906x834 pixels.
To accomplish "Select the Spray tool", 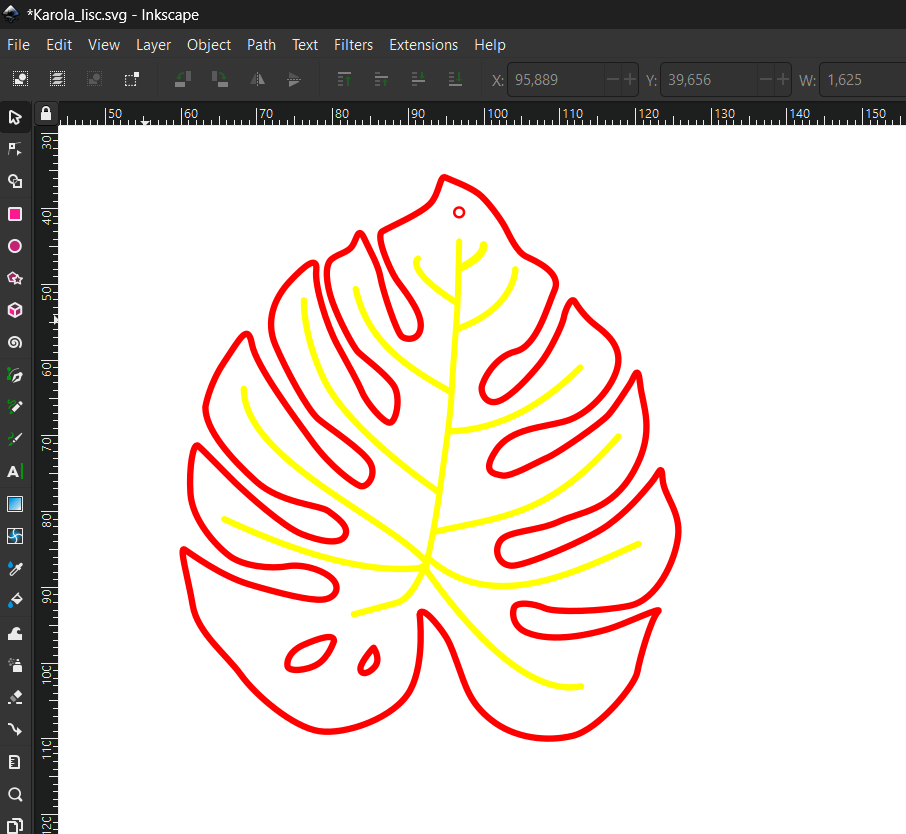I will (15, 665).
